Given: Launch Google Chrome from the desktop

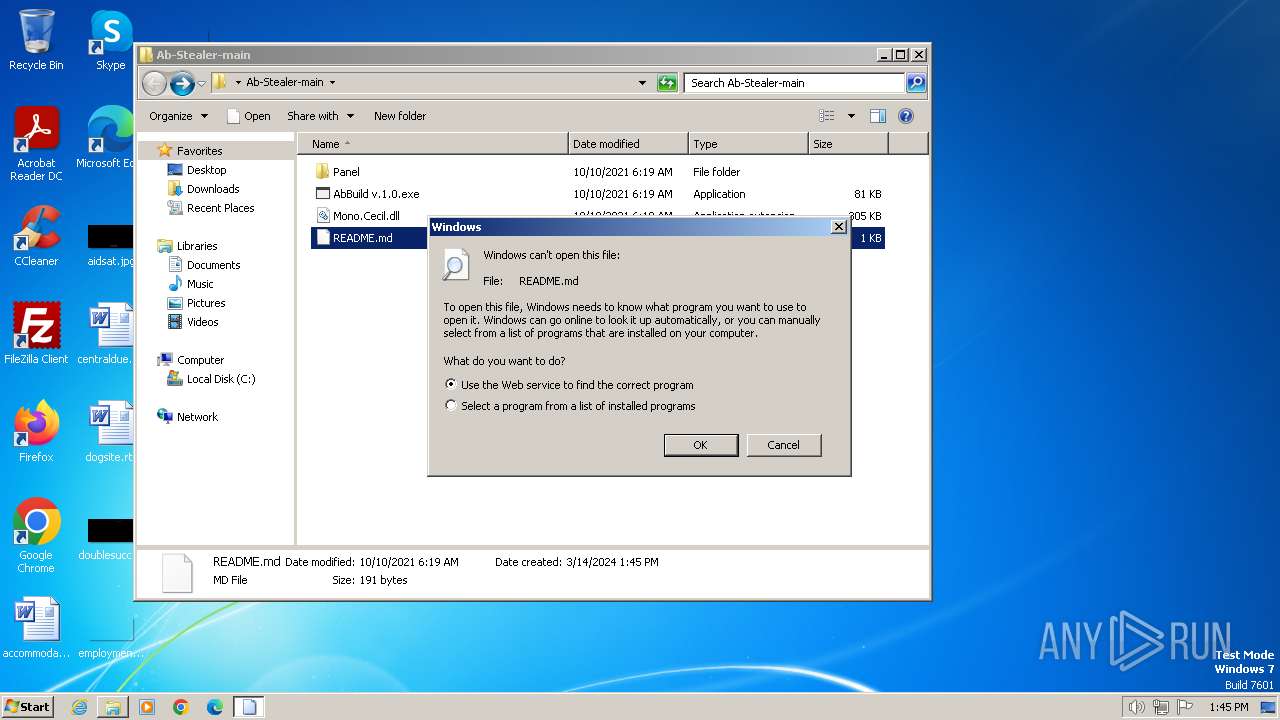Looking at the screenshot, I should (36, 536).
